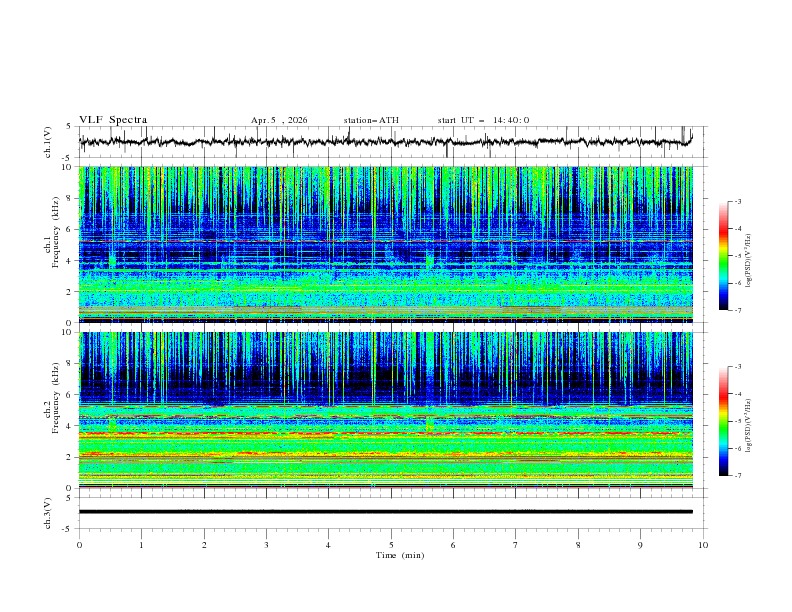The width and height of the screenshot is (792, 612).
Task: Click the "start UT = 14:40:0" text
Action: click(x=483, y=120)
